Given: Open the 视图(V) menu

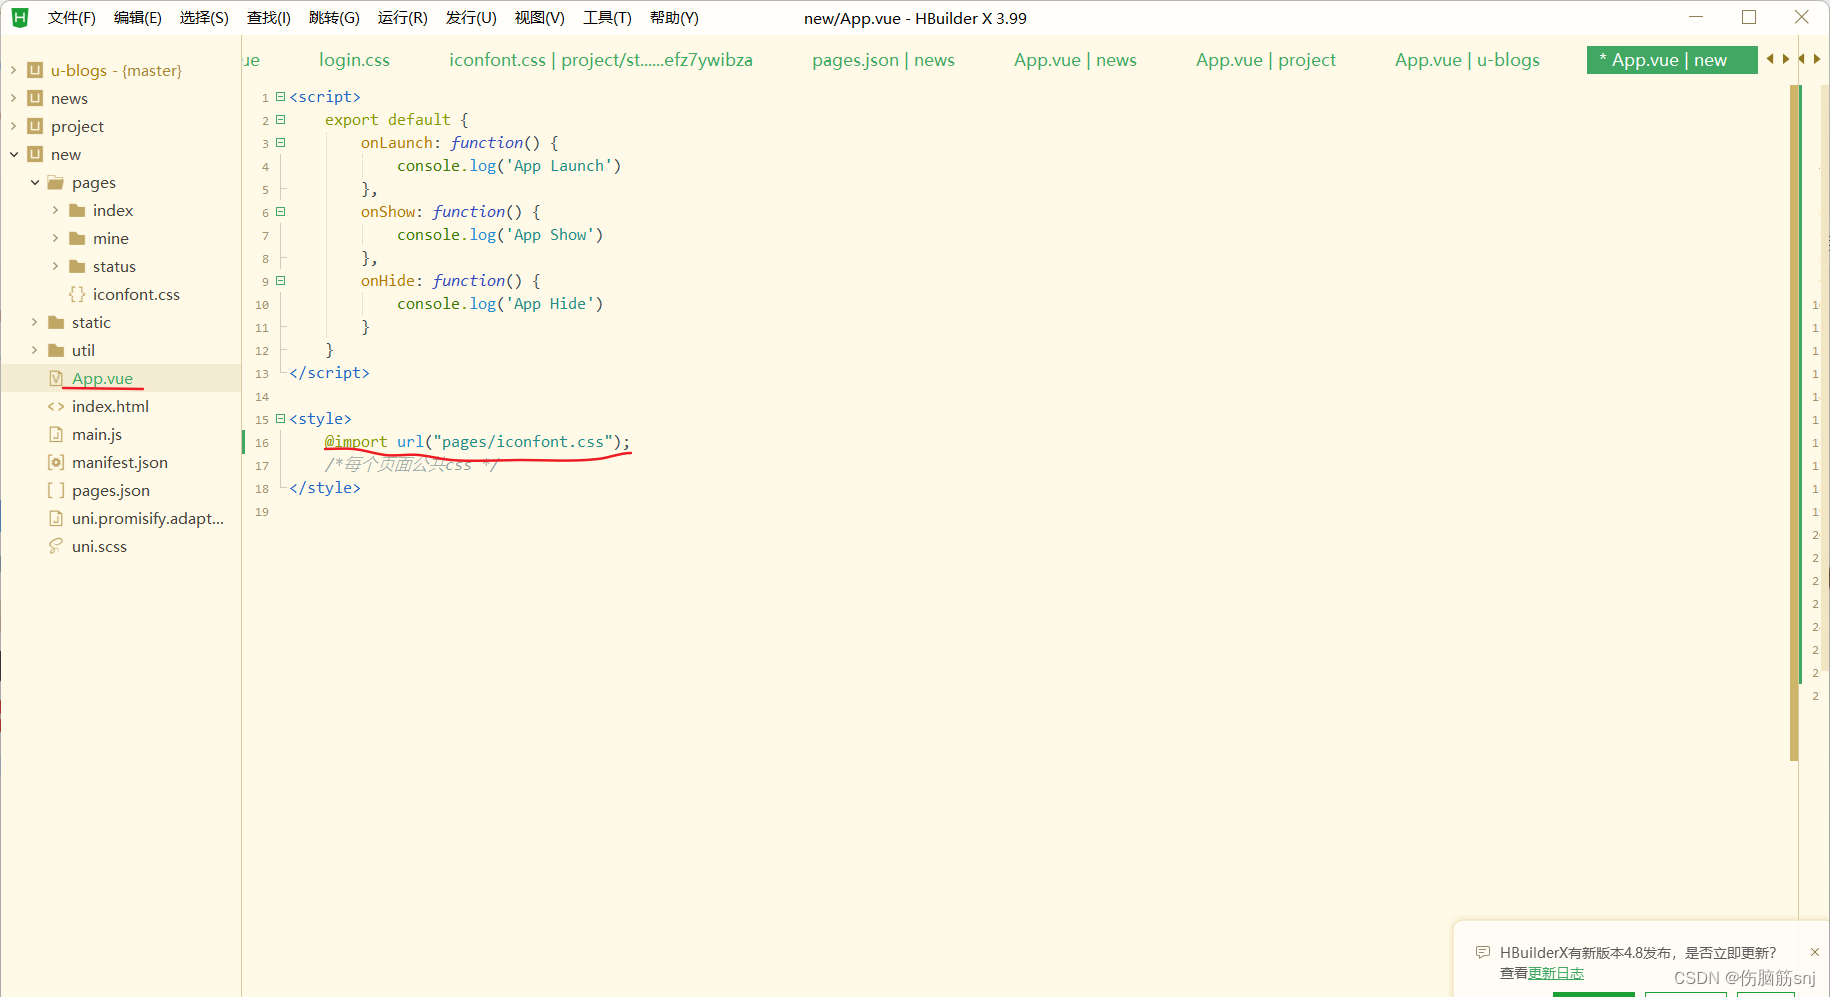Looking at the screenshot, I should point(540,18).
